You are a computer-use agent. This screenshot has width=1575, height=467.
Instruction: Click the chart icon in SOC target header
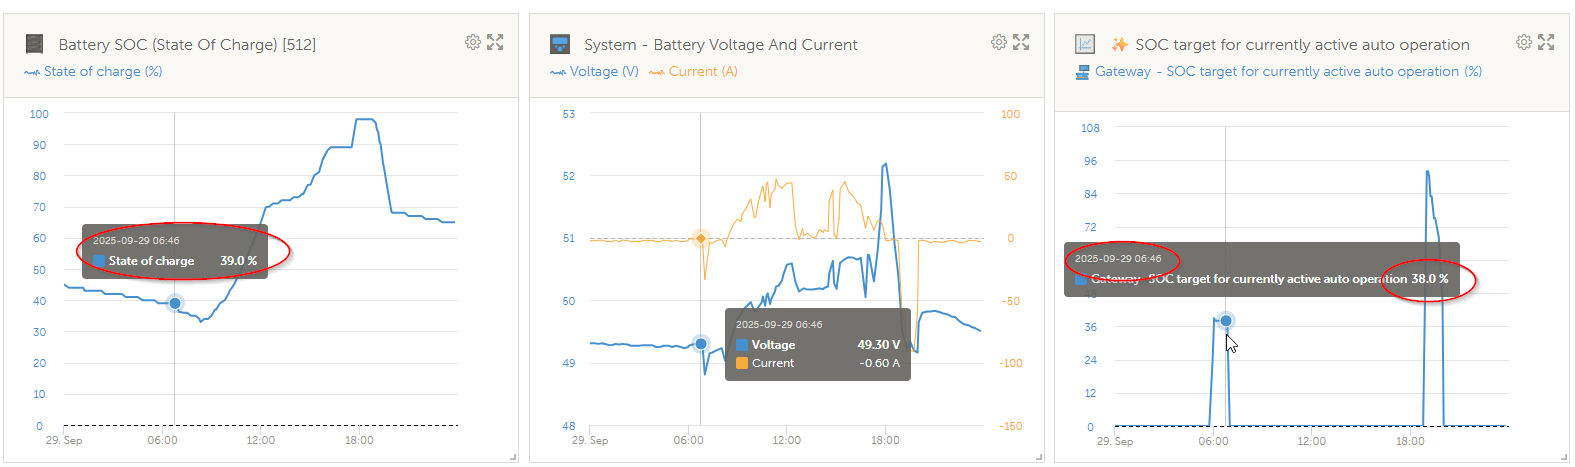coord(1085,44)
